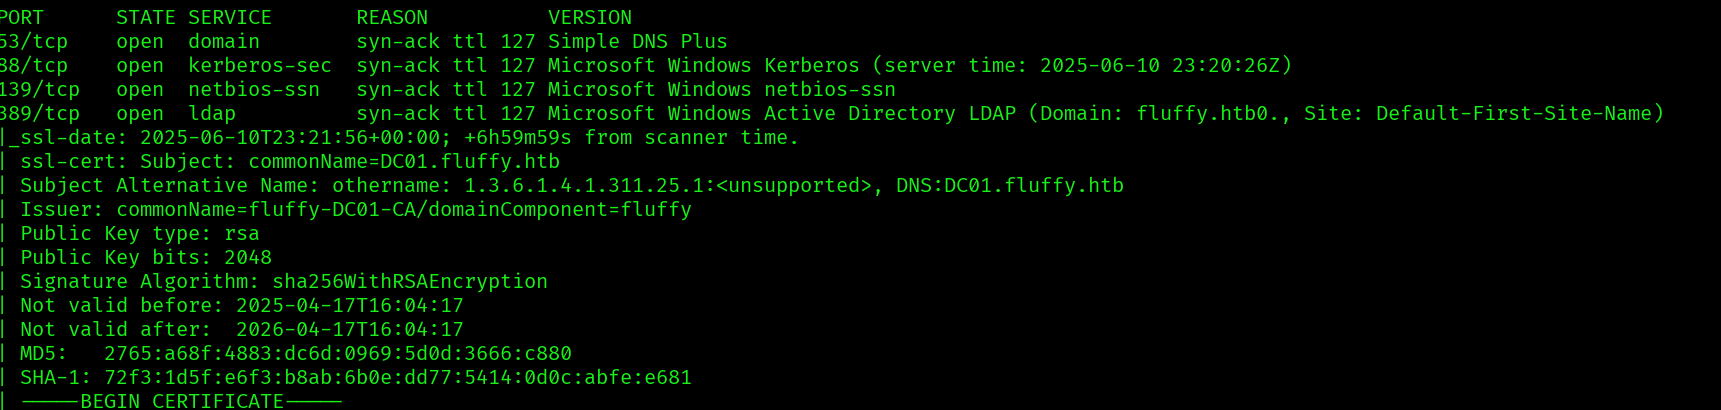Click the REASON column header
Screen dimensions: 1721x410
(x=392, y=17)
